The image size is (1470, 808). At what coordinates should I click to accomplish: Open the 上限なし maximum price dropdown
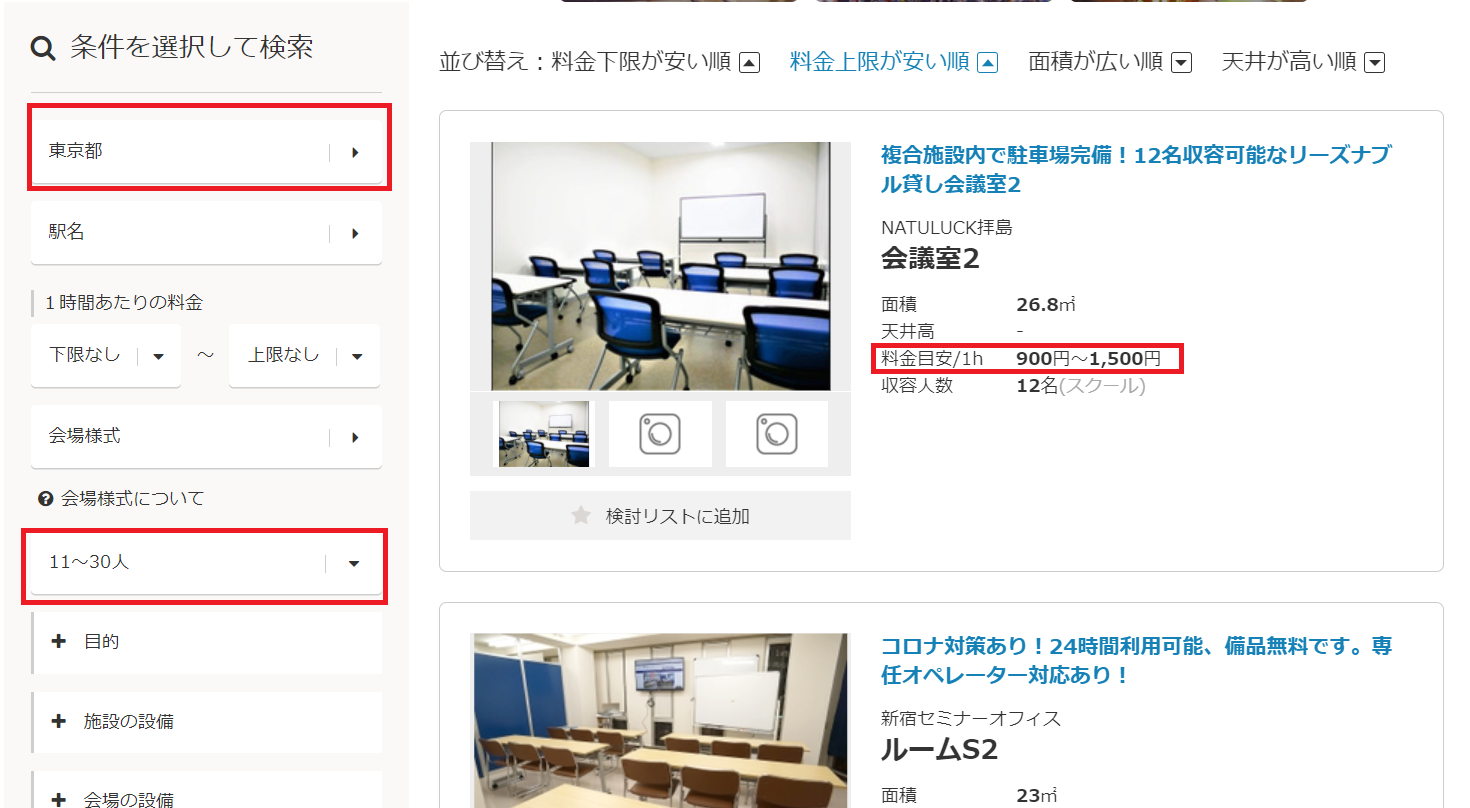pyautogui.click(x=304, y=355)
